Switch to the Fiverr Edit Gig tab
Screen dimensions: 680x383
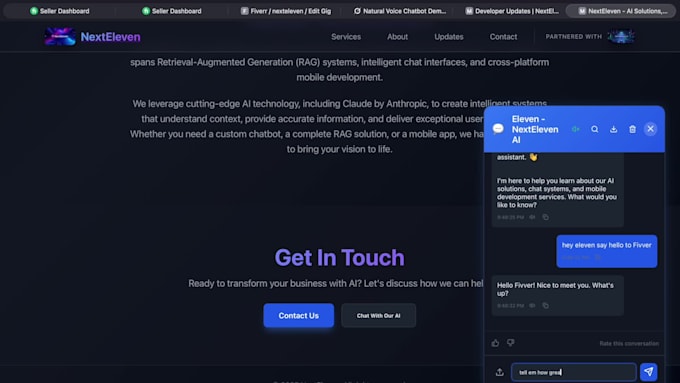pos(286,11)
